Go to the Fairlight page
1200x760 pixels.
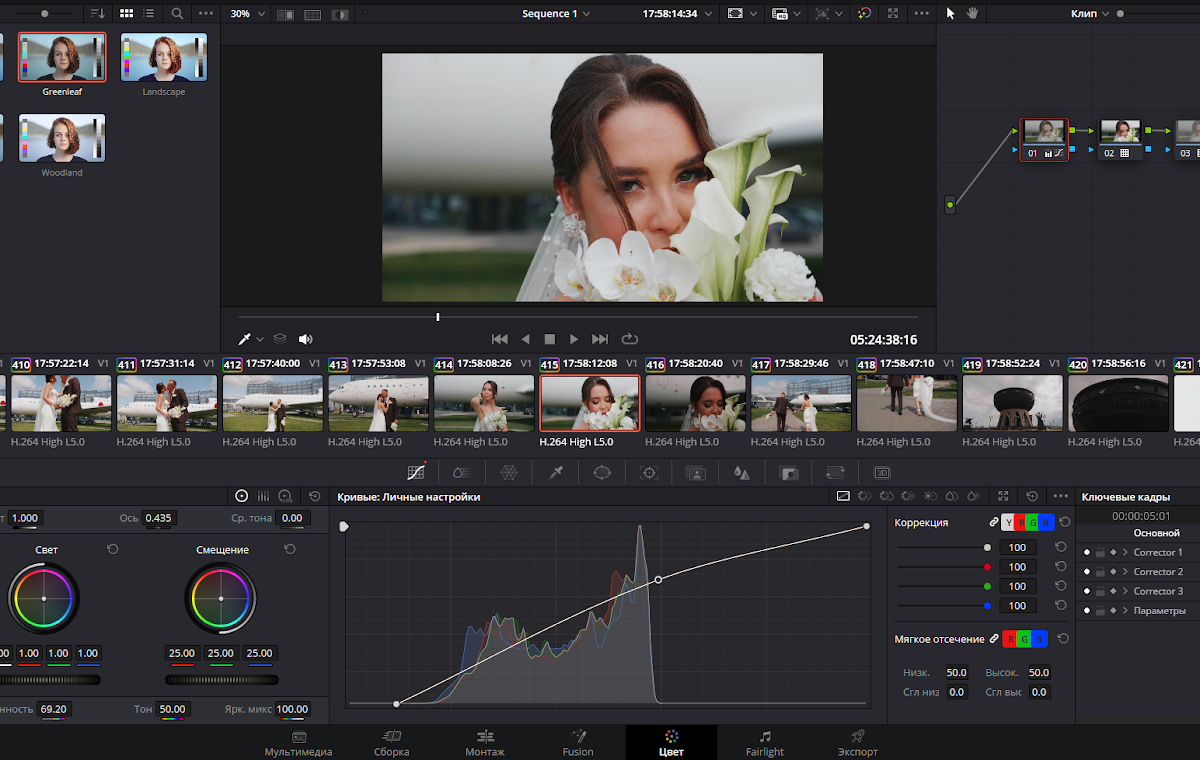765,743
